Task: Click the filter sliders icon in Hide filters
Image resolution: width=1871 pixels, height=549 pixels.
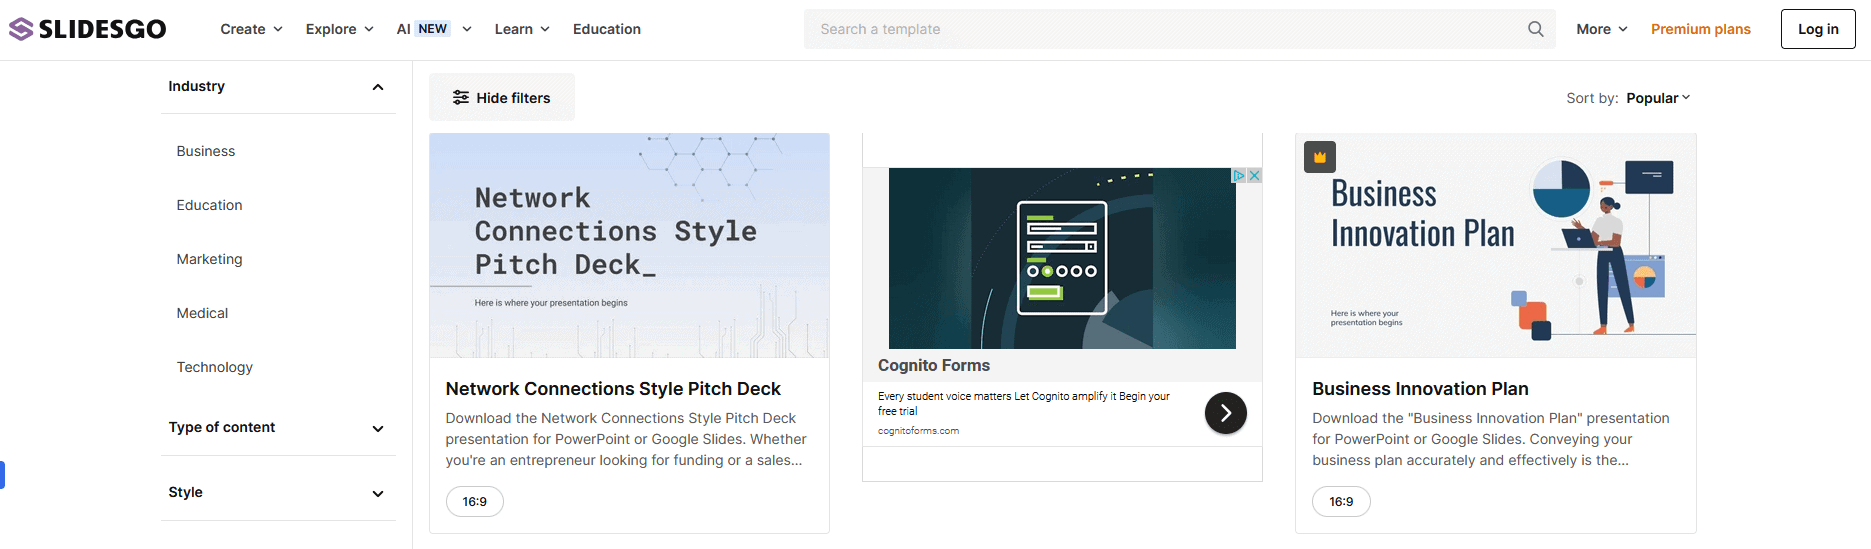Action: [x=460, y=97]
